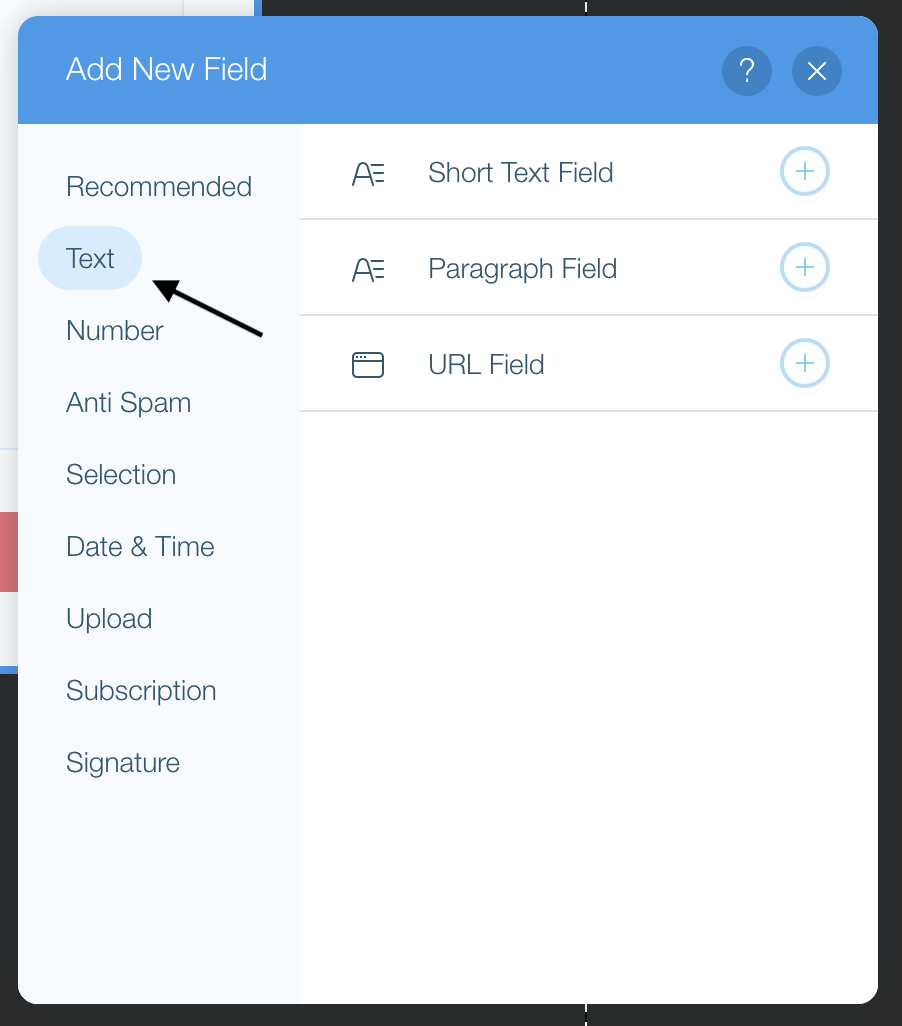Screen dimensions: 902x1026
Task: Choose the Paragraph Field list entry
Action: click(x=522, y=267)
